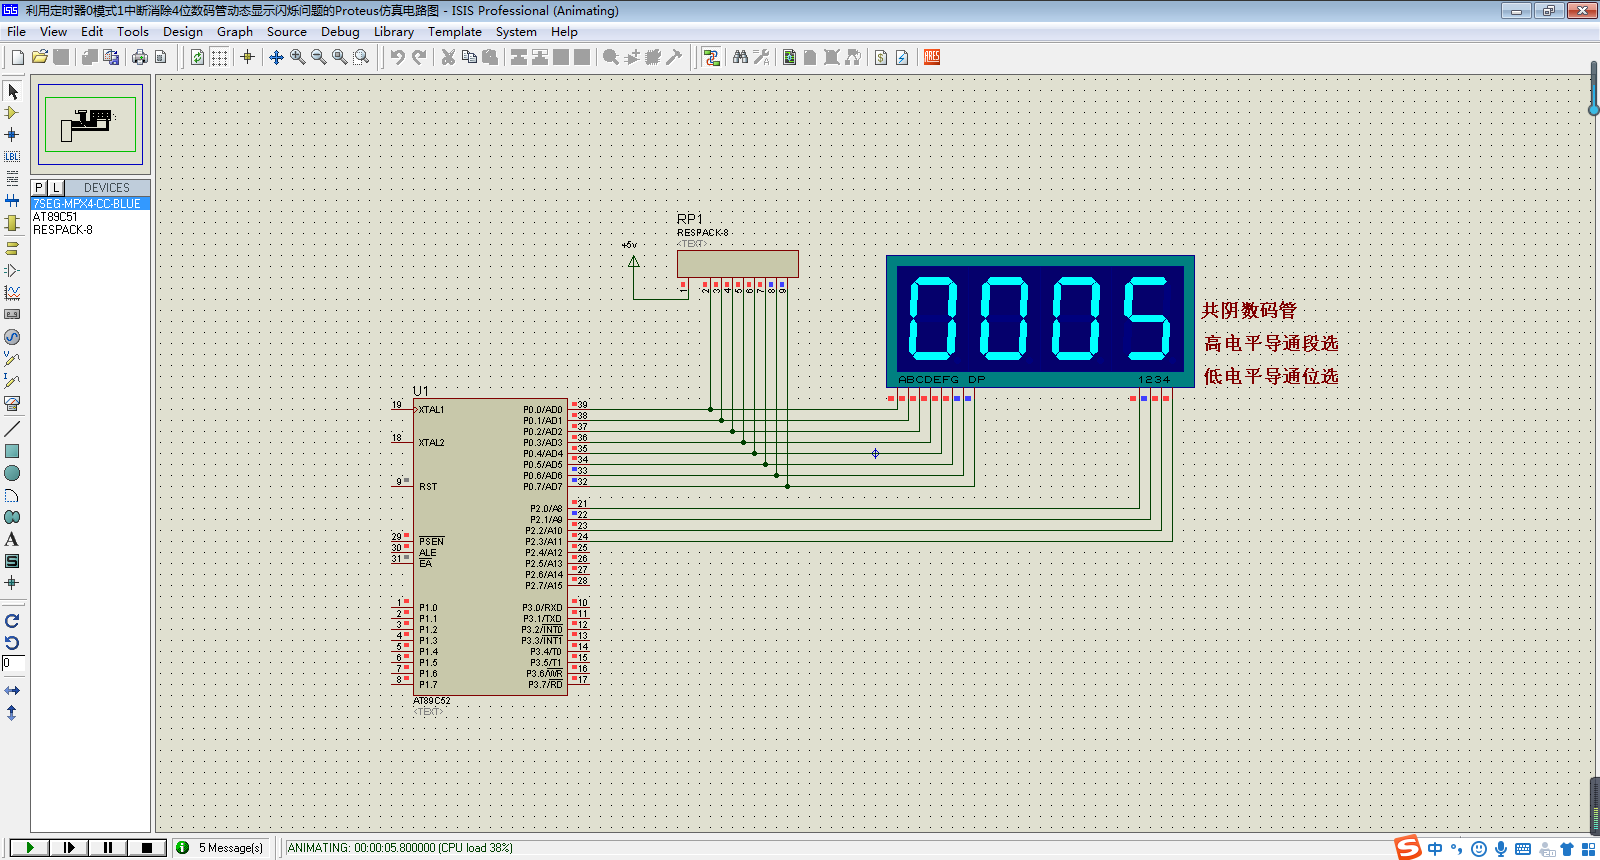1600x860 pixels.
Task: Select the Graph Mode tool
Action: (x=12, y=292)
